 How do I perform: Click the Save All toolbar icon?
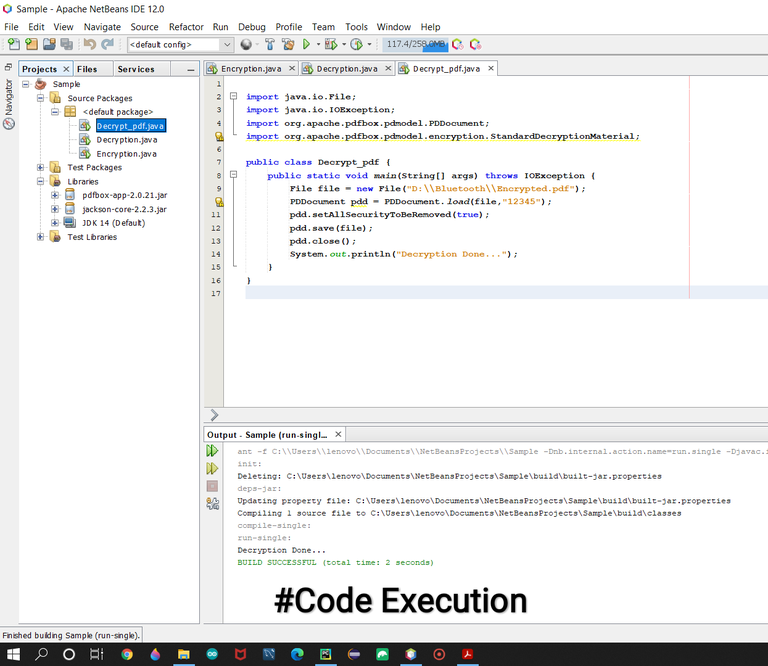coord(66,44)
